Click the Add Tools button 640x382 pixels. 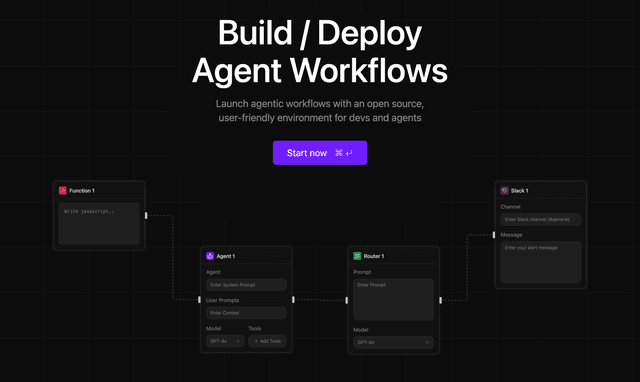(267, 341)
